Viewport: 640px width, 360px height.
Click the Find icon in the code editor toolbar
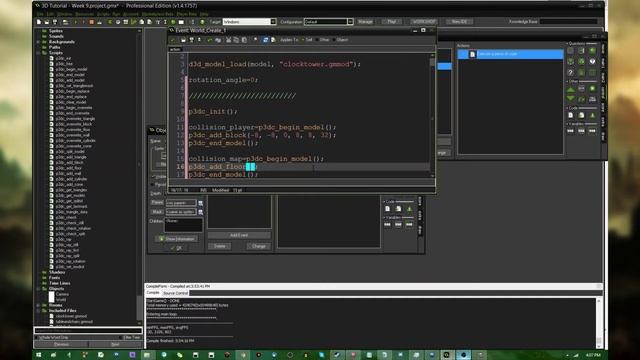256,40
